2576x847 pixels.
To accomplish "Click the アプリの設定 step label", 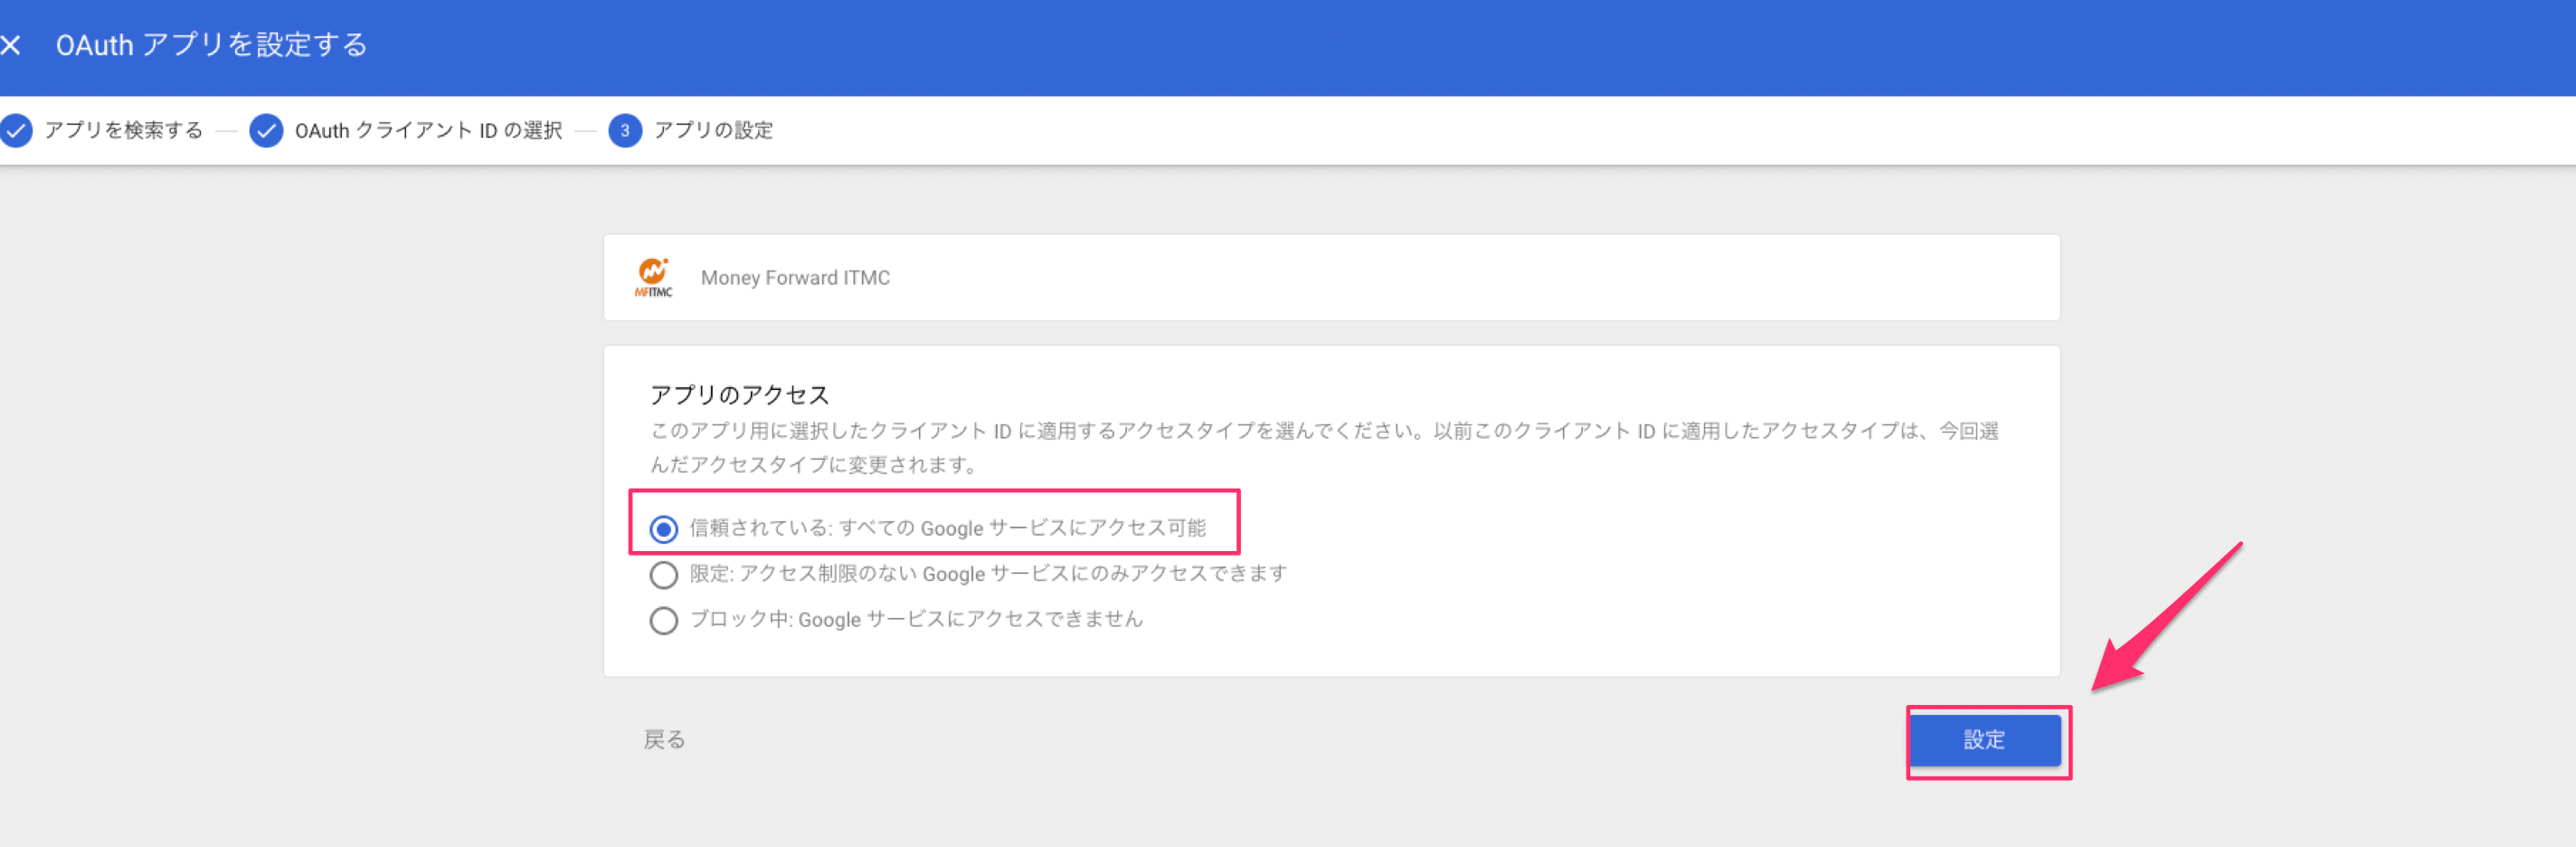I will (x=713, y=130).
